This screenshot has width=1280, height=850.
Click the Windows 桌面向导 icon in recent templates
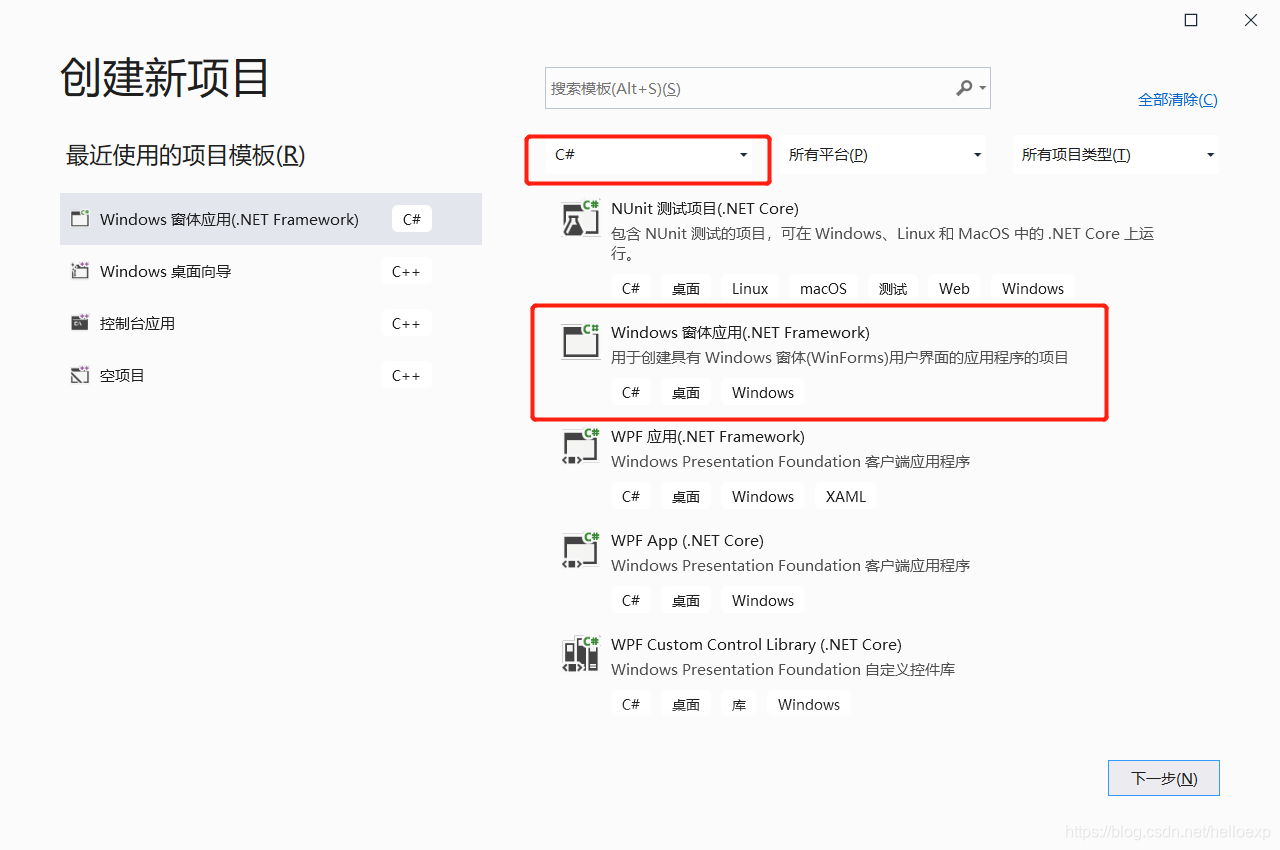click(80, 271)
